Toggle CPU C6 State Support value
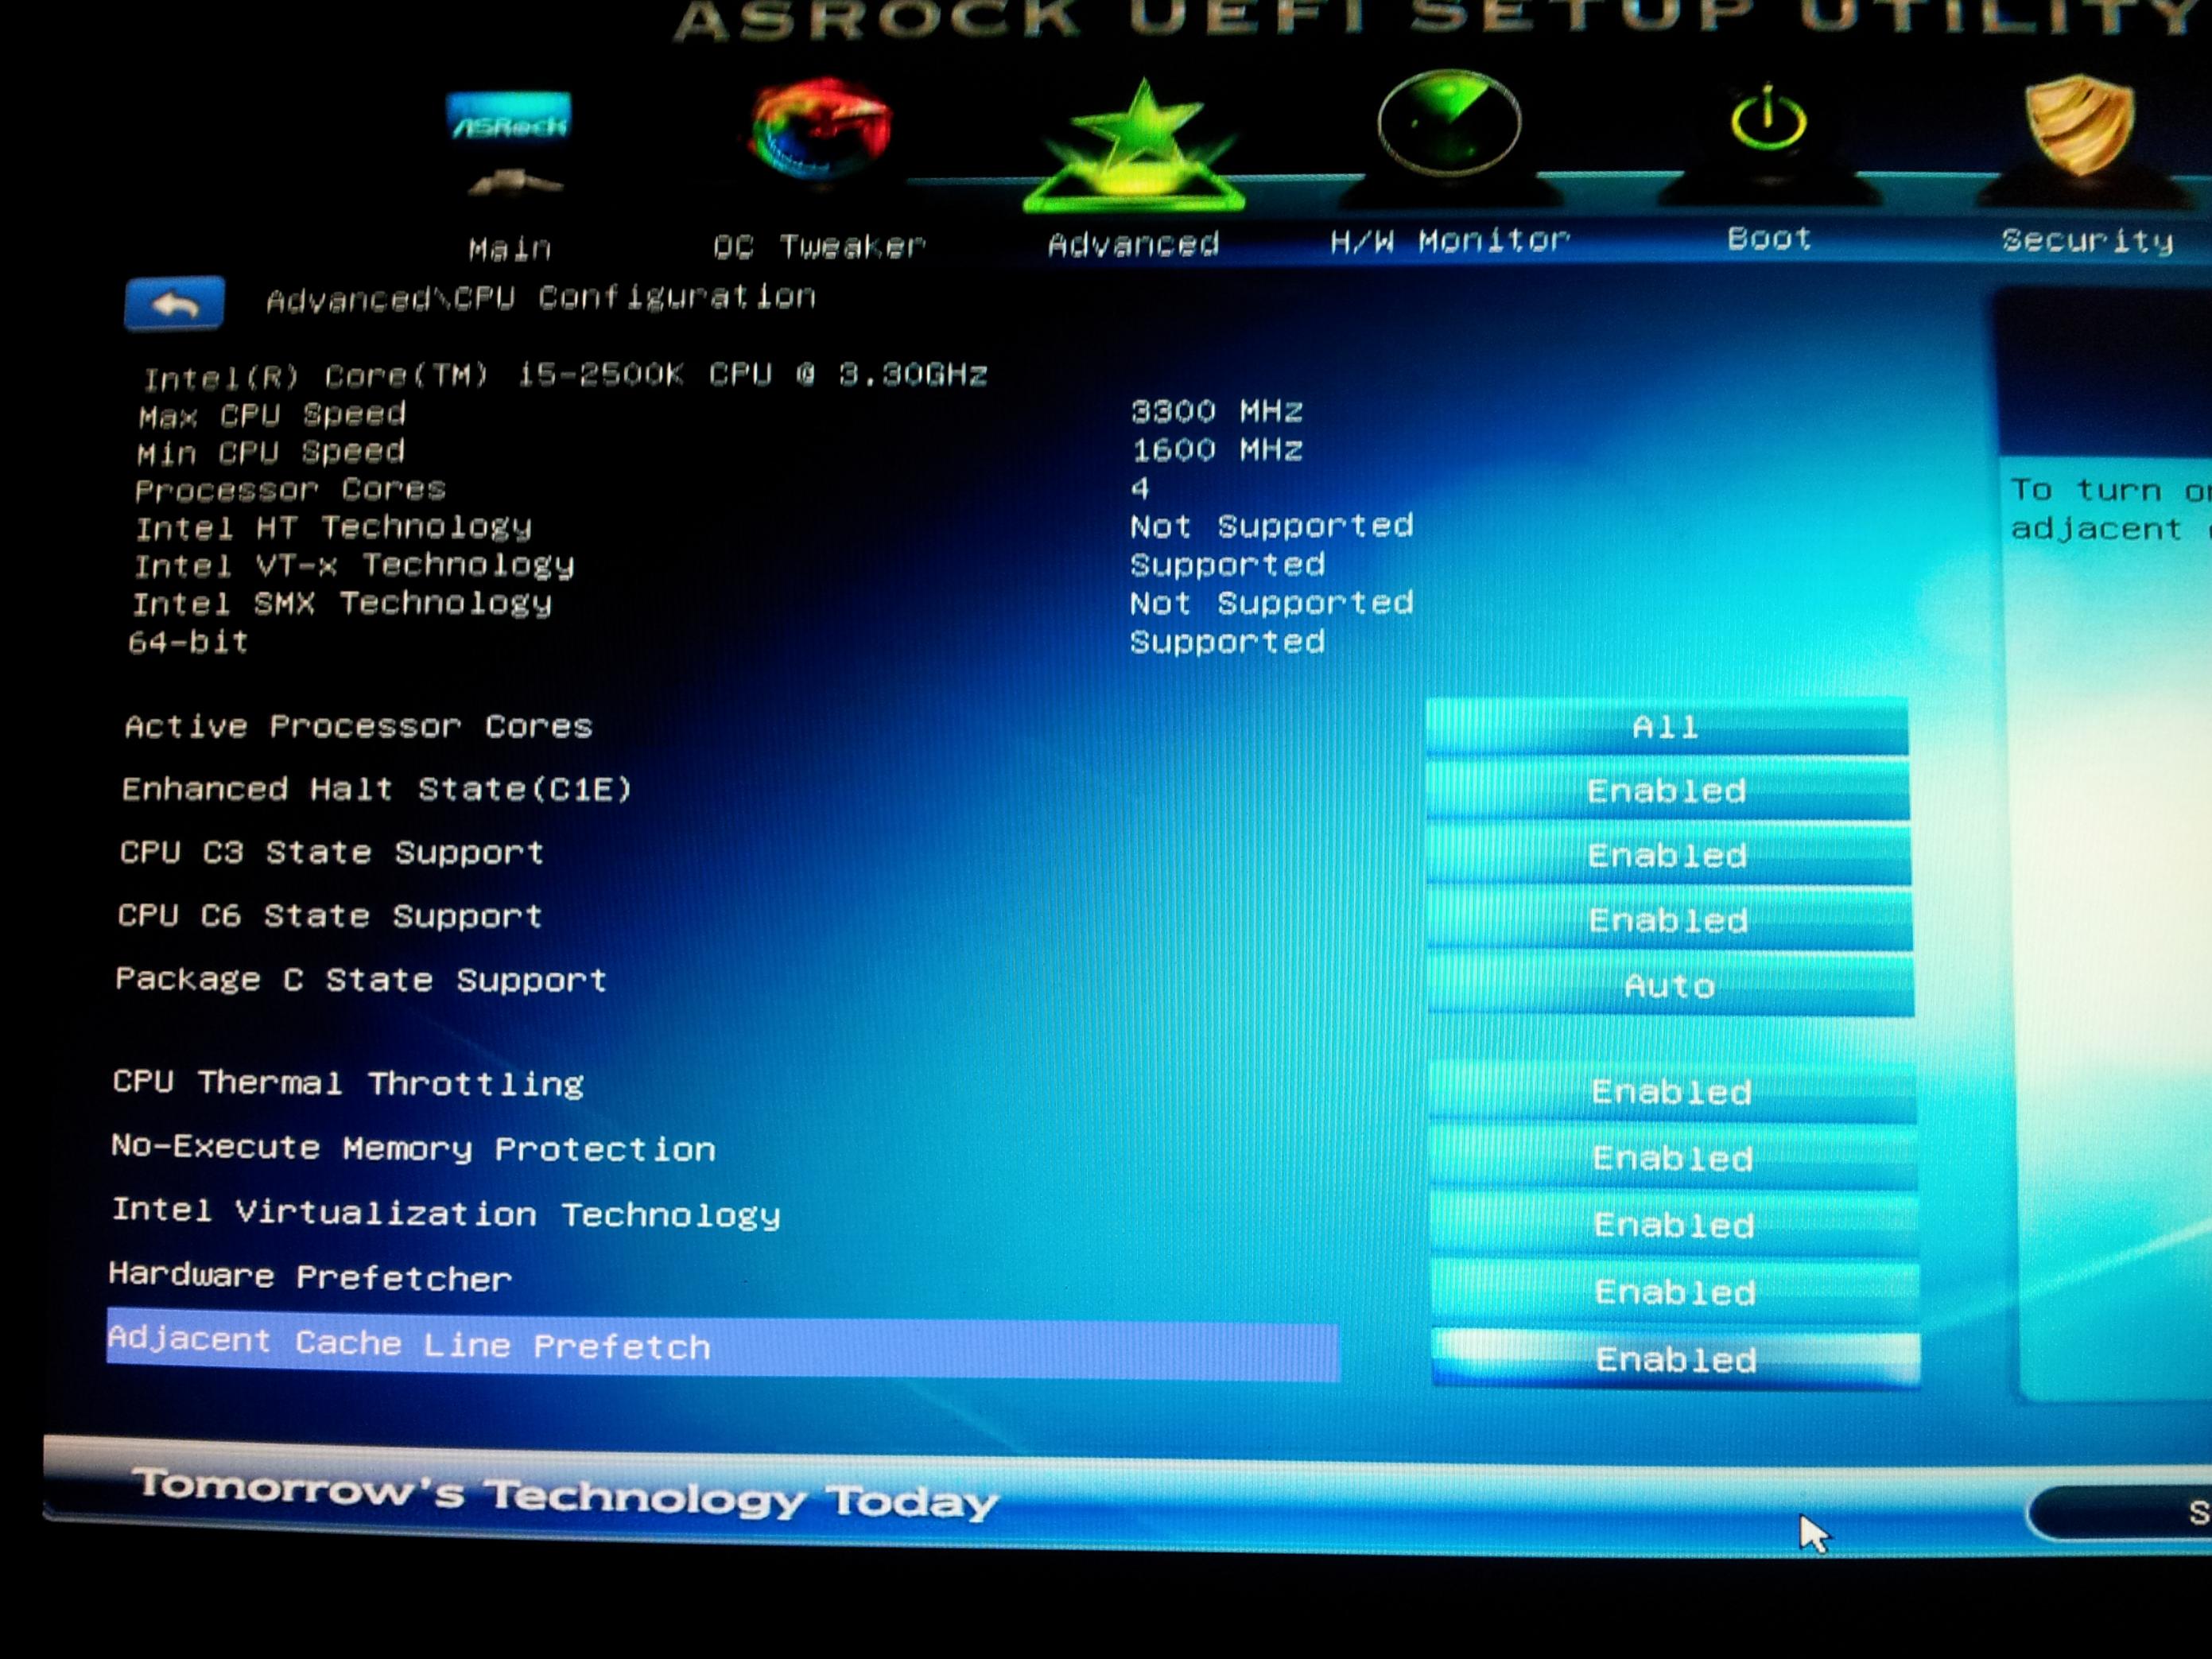The image size is (2212, 1659). coord(1669,921)
